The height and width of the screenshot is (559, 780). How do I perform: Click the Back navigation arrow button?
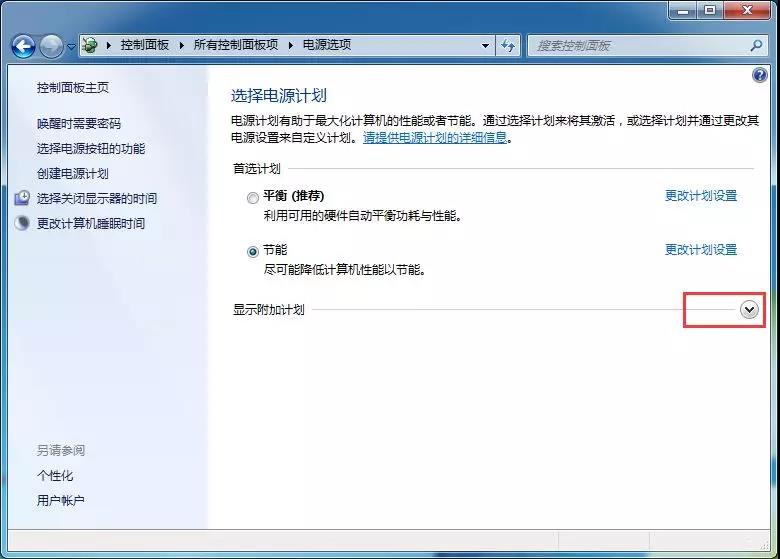(24, 46)
